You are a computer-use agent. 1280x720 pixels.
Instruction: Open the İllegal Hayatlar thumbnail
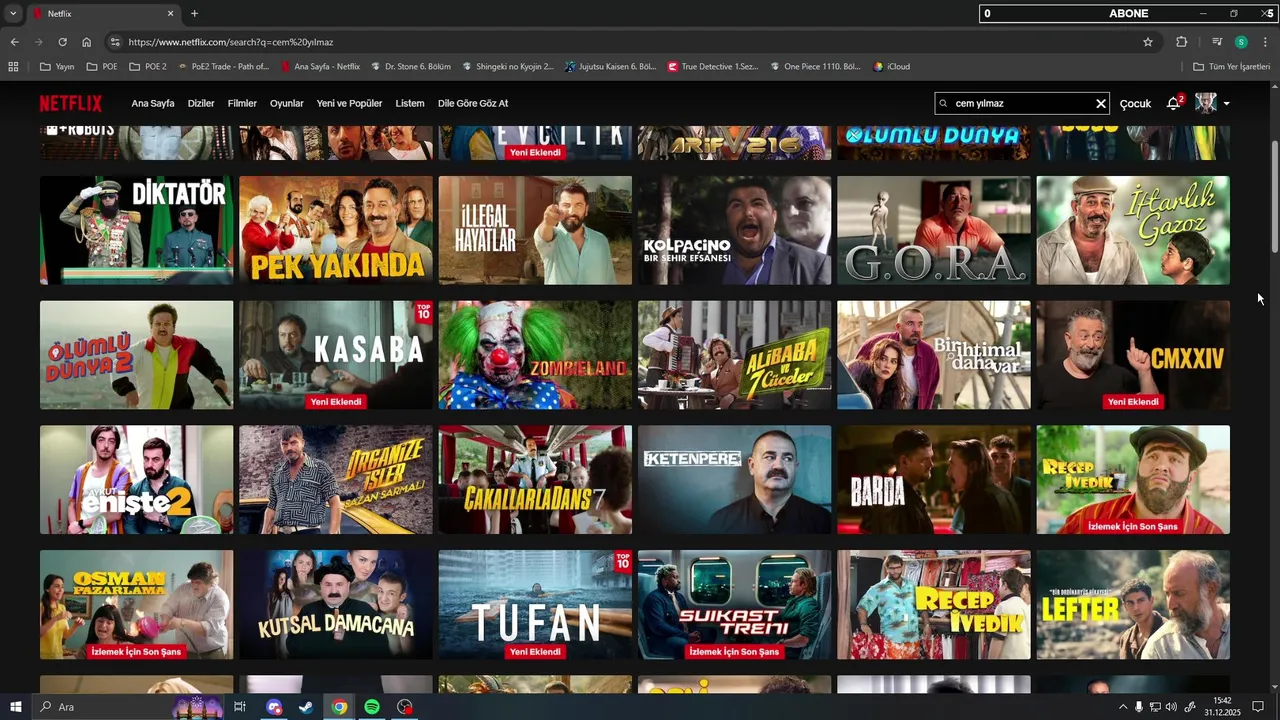coord(535,230)
